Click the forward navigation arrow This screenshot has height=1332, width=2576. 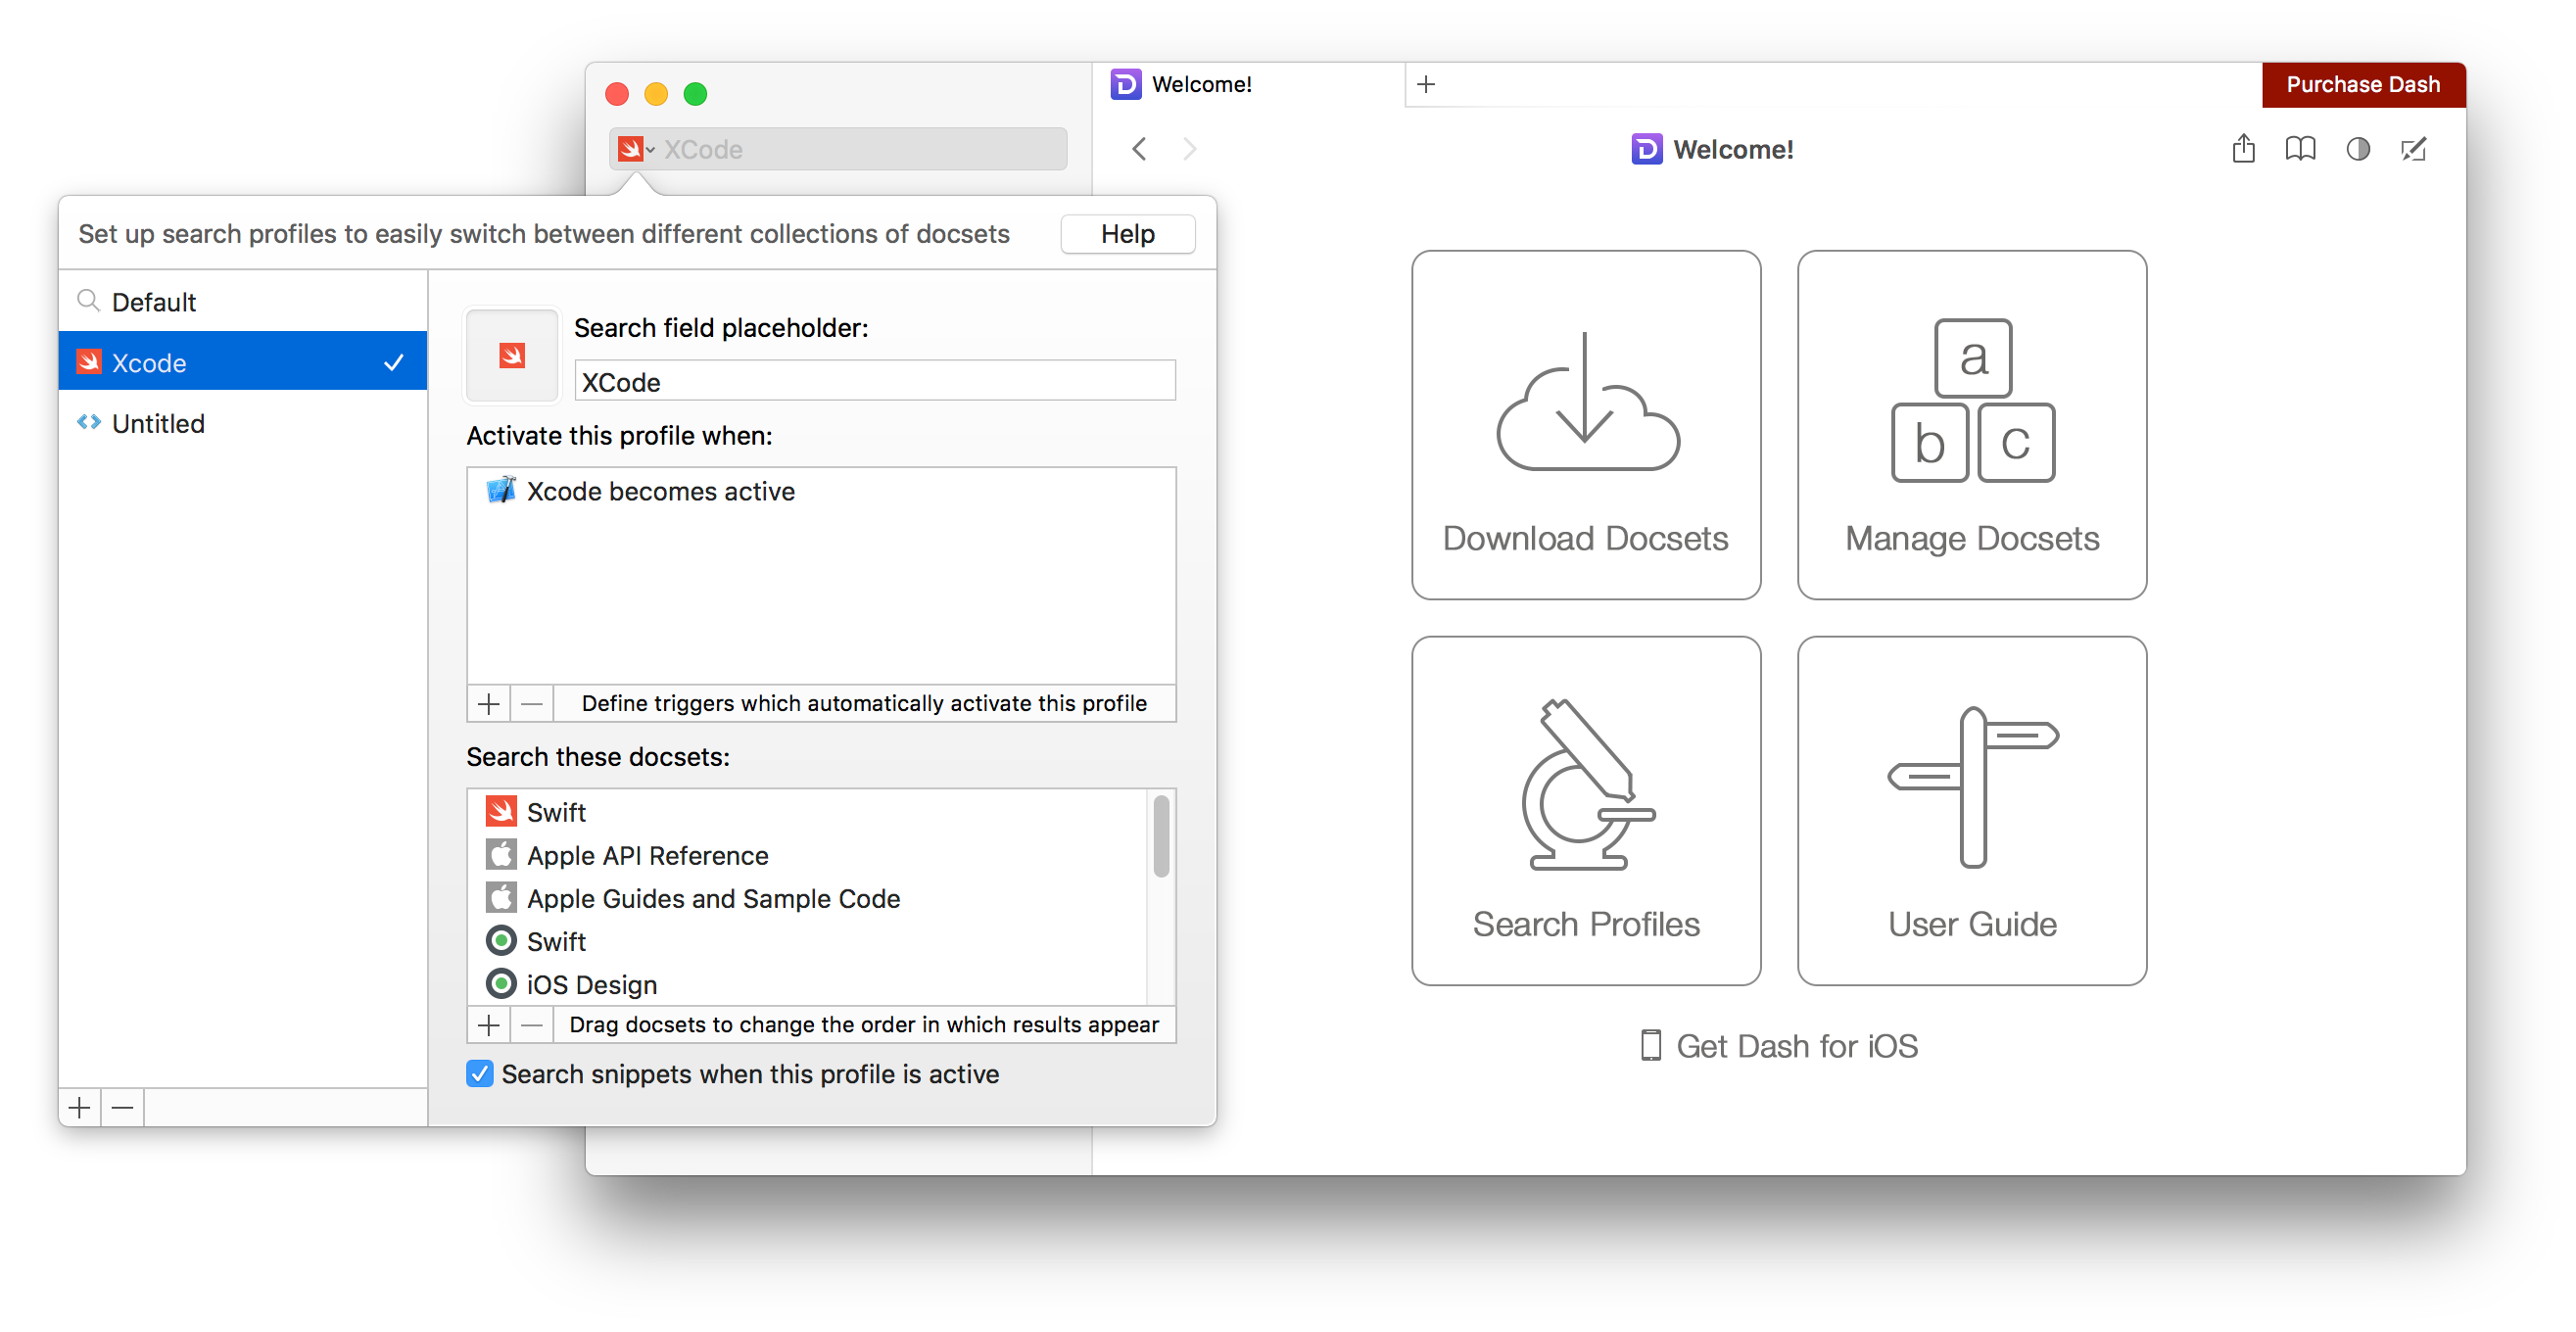[1190, 148]
